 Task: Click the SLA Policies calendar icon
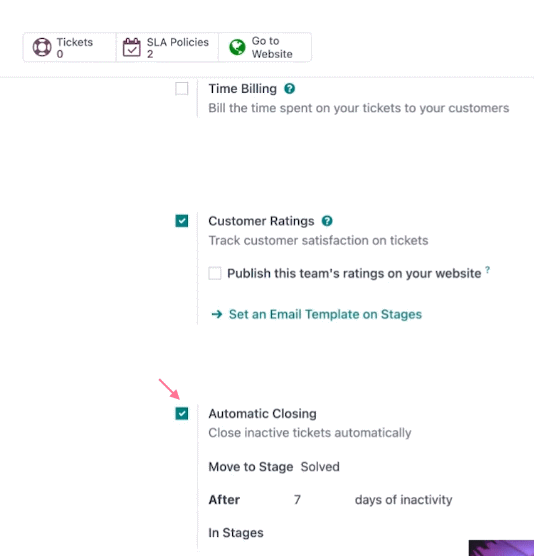pyautogui.click(x=132, y=47)
